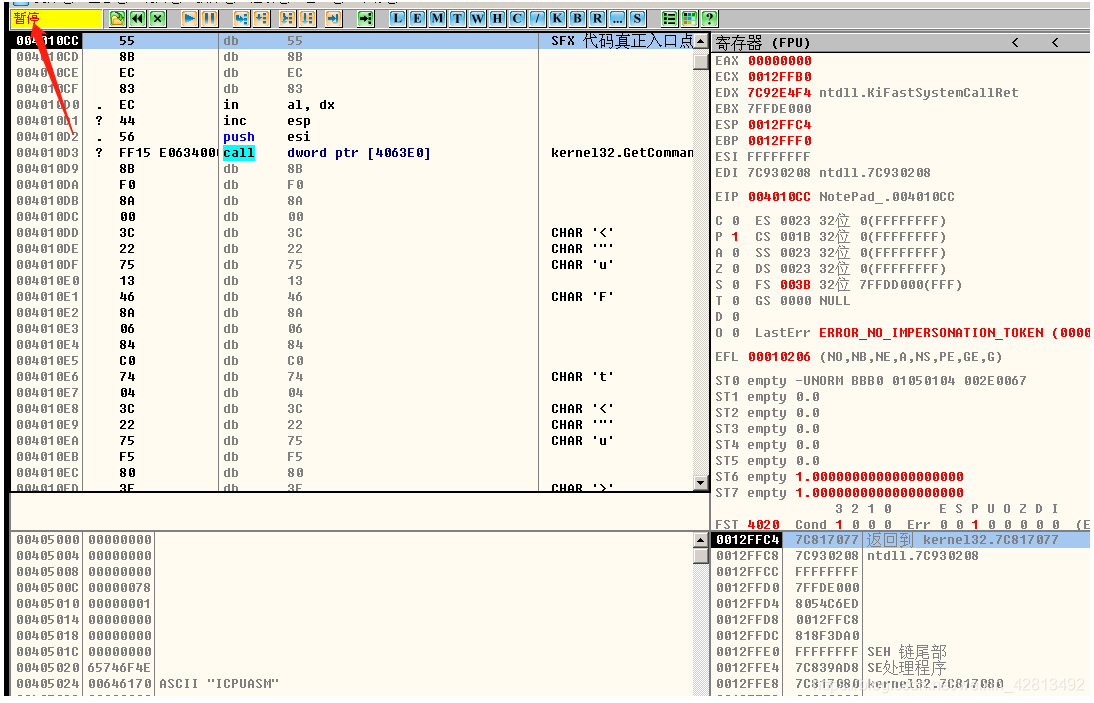Select the C flag value
The width and height of the screenshot is (1094, 703).
[735, 221]
